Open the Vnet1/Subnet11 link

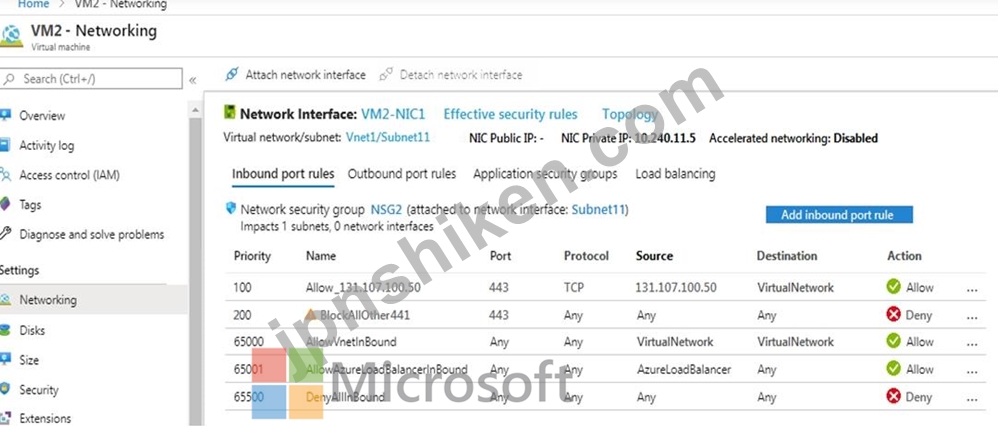coord(388,138)
